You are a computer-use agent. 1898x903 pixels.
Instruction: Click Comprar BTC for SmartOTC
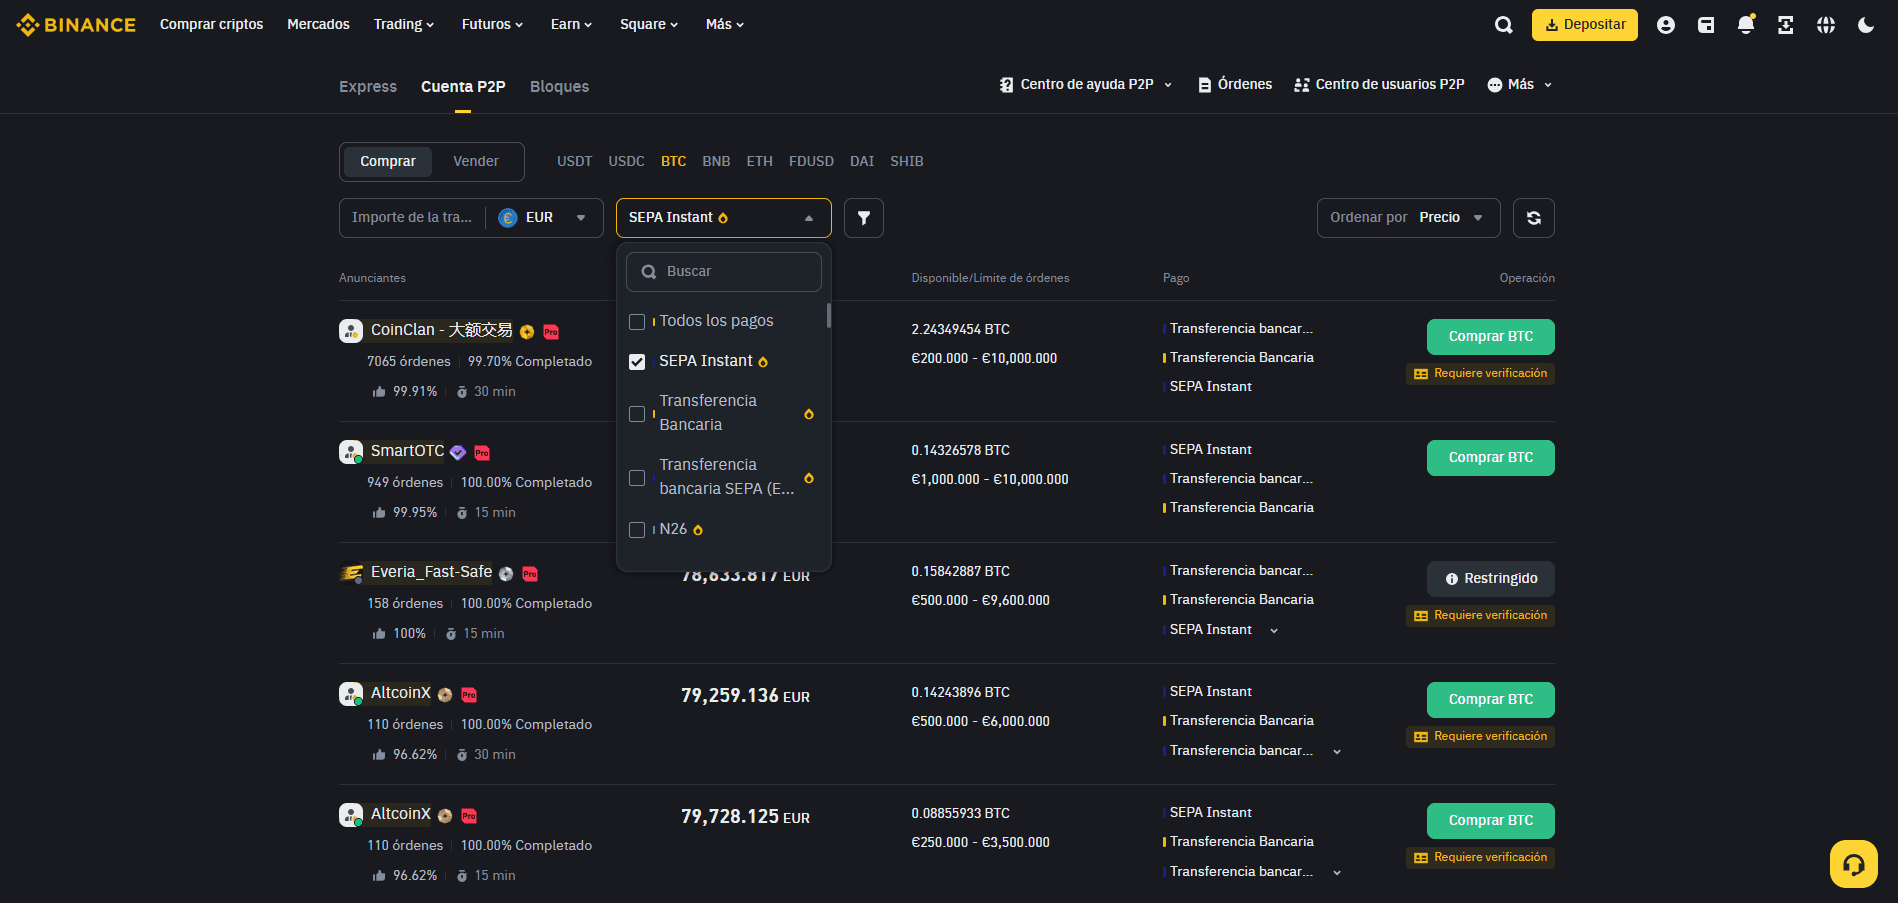click(1490, 458)
